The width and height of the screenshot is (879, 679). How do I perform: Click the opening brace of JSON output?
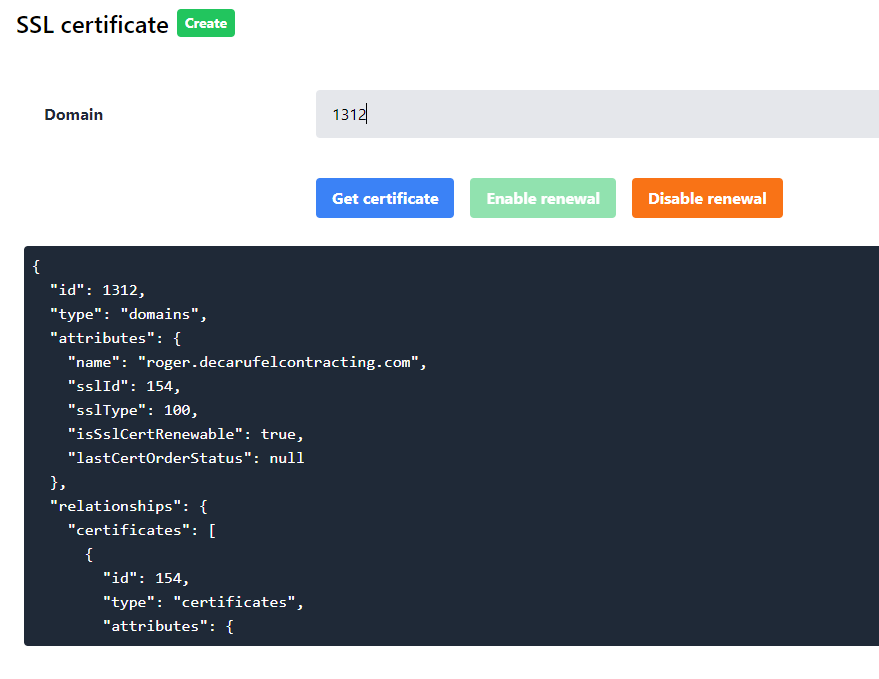click(36, 266)
